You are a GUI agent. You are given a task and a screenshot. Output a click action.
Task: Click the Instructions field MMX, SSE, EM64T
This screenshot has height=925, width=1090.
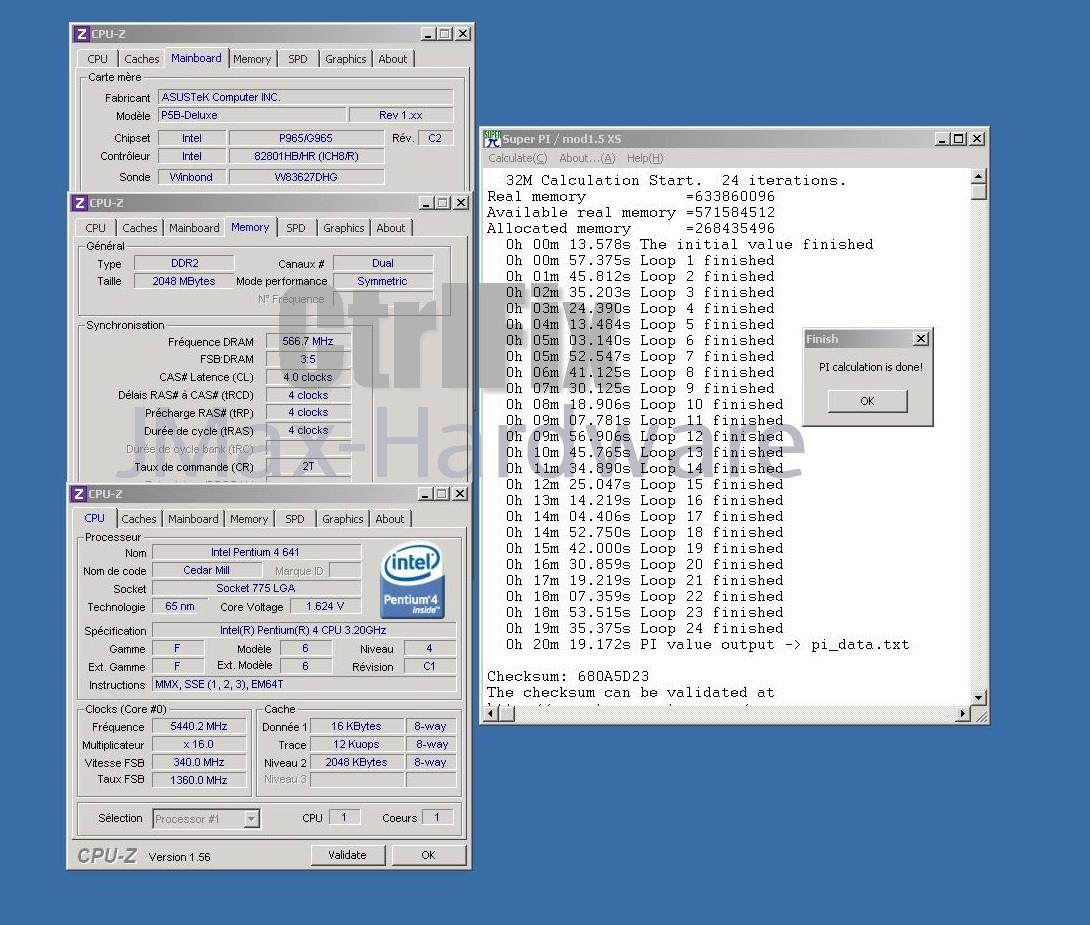[x=304, y=684]
